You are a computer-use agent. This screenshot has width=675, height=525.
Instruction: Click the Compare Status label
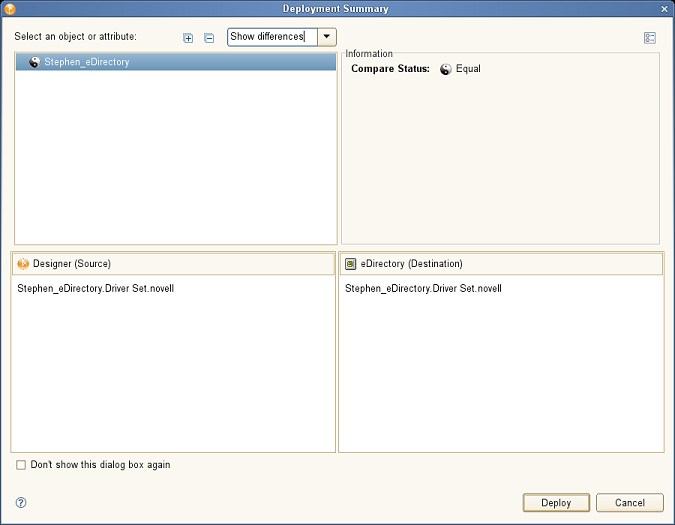[x=390, y=69]
